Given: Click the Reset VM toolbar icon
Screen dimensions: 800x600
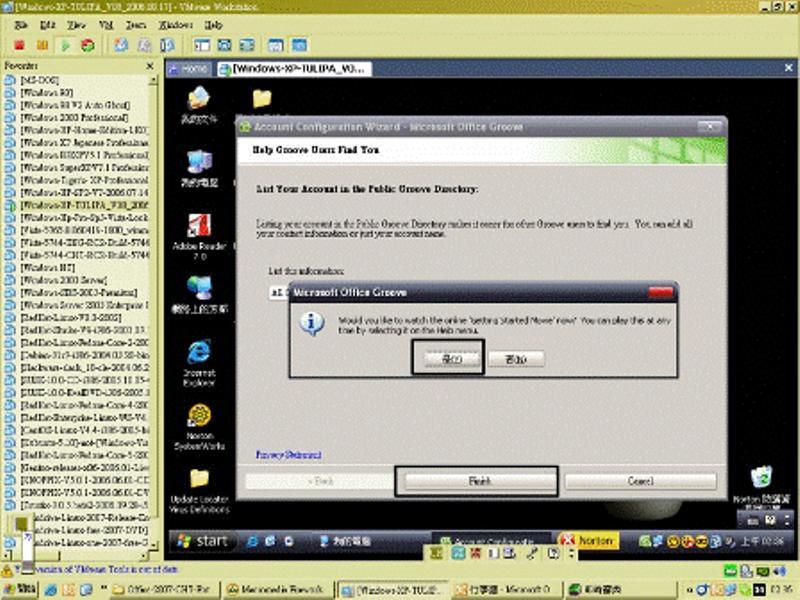Looking at the screenshot, I should coord(88,45).
